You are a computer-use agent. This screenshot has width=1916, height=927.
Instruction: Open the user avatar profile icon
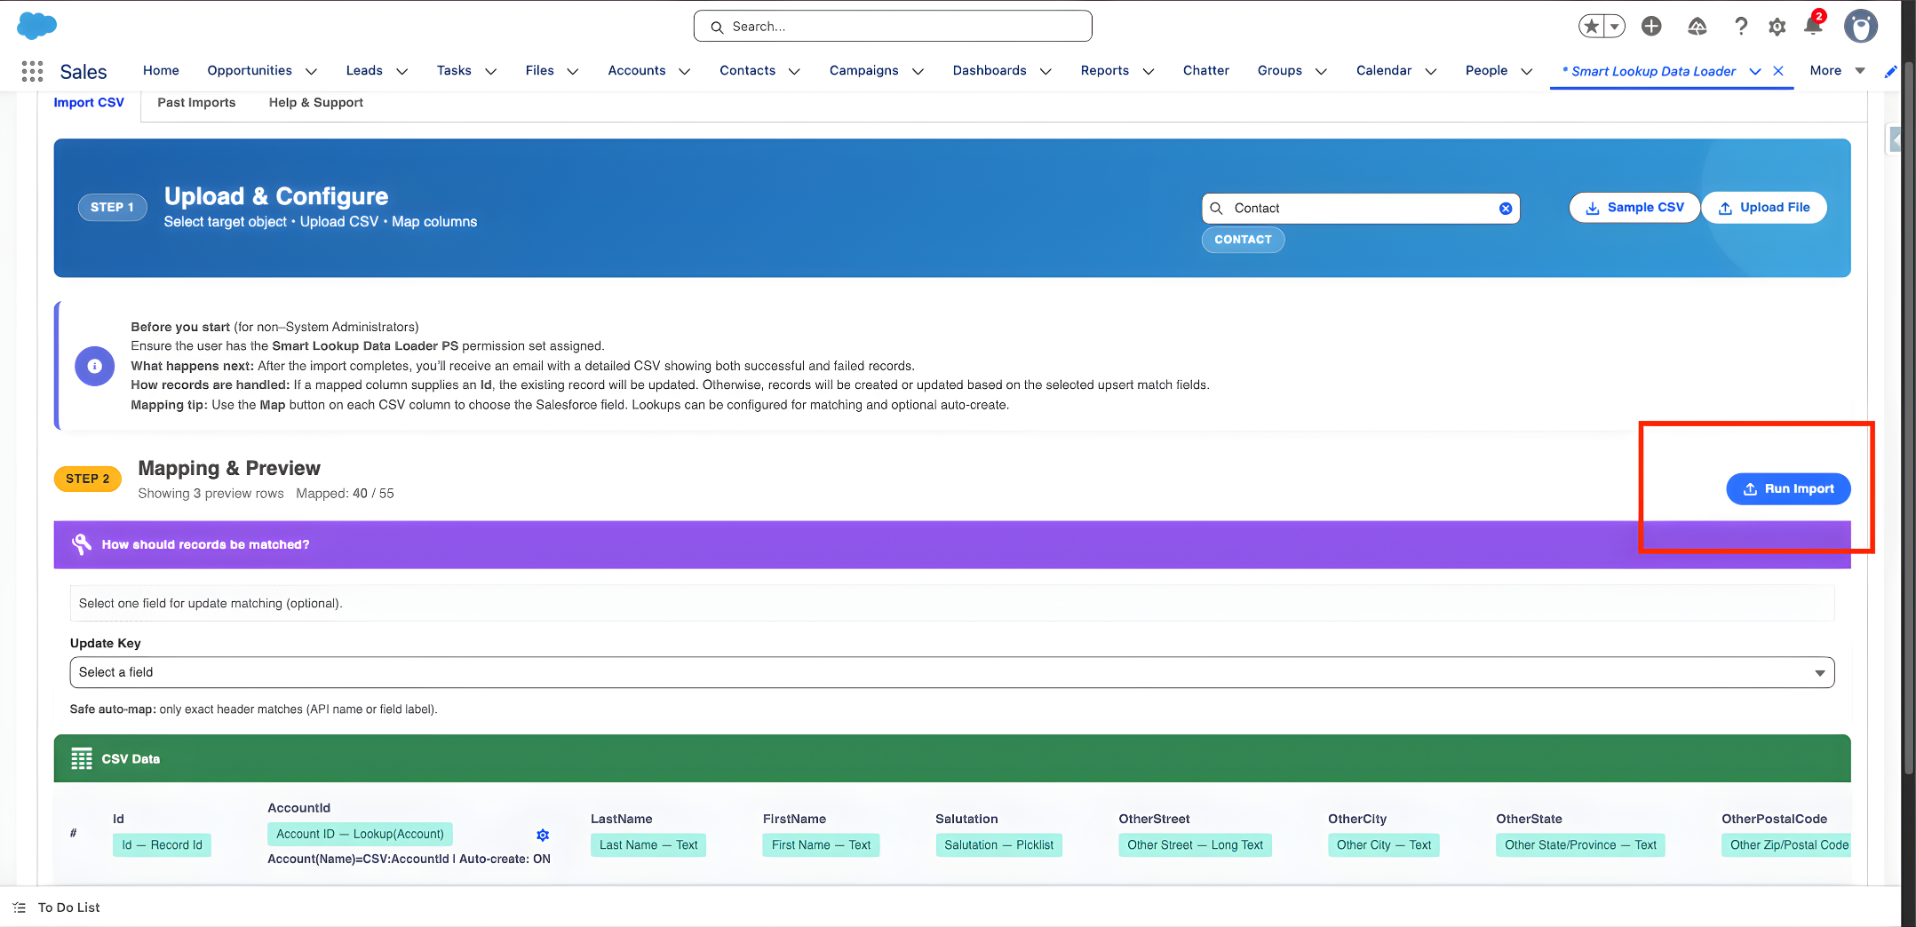tap(1861, 26)
